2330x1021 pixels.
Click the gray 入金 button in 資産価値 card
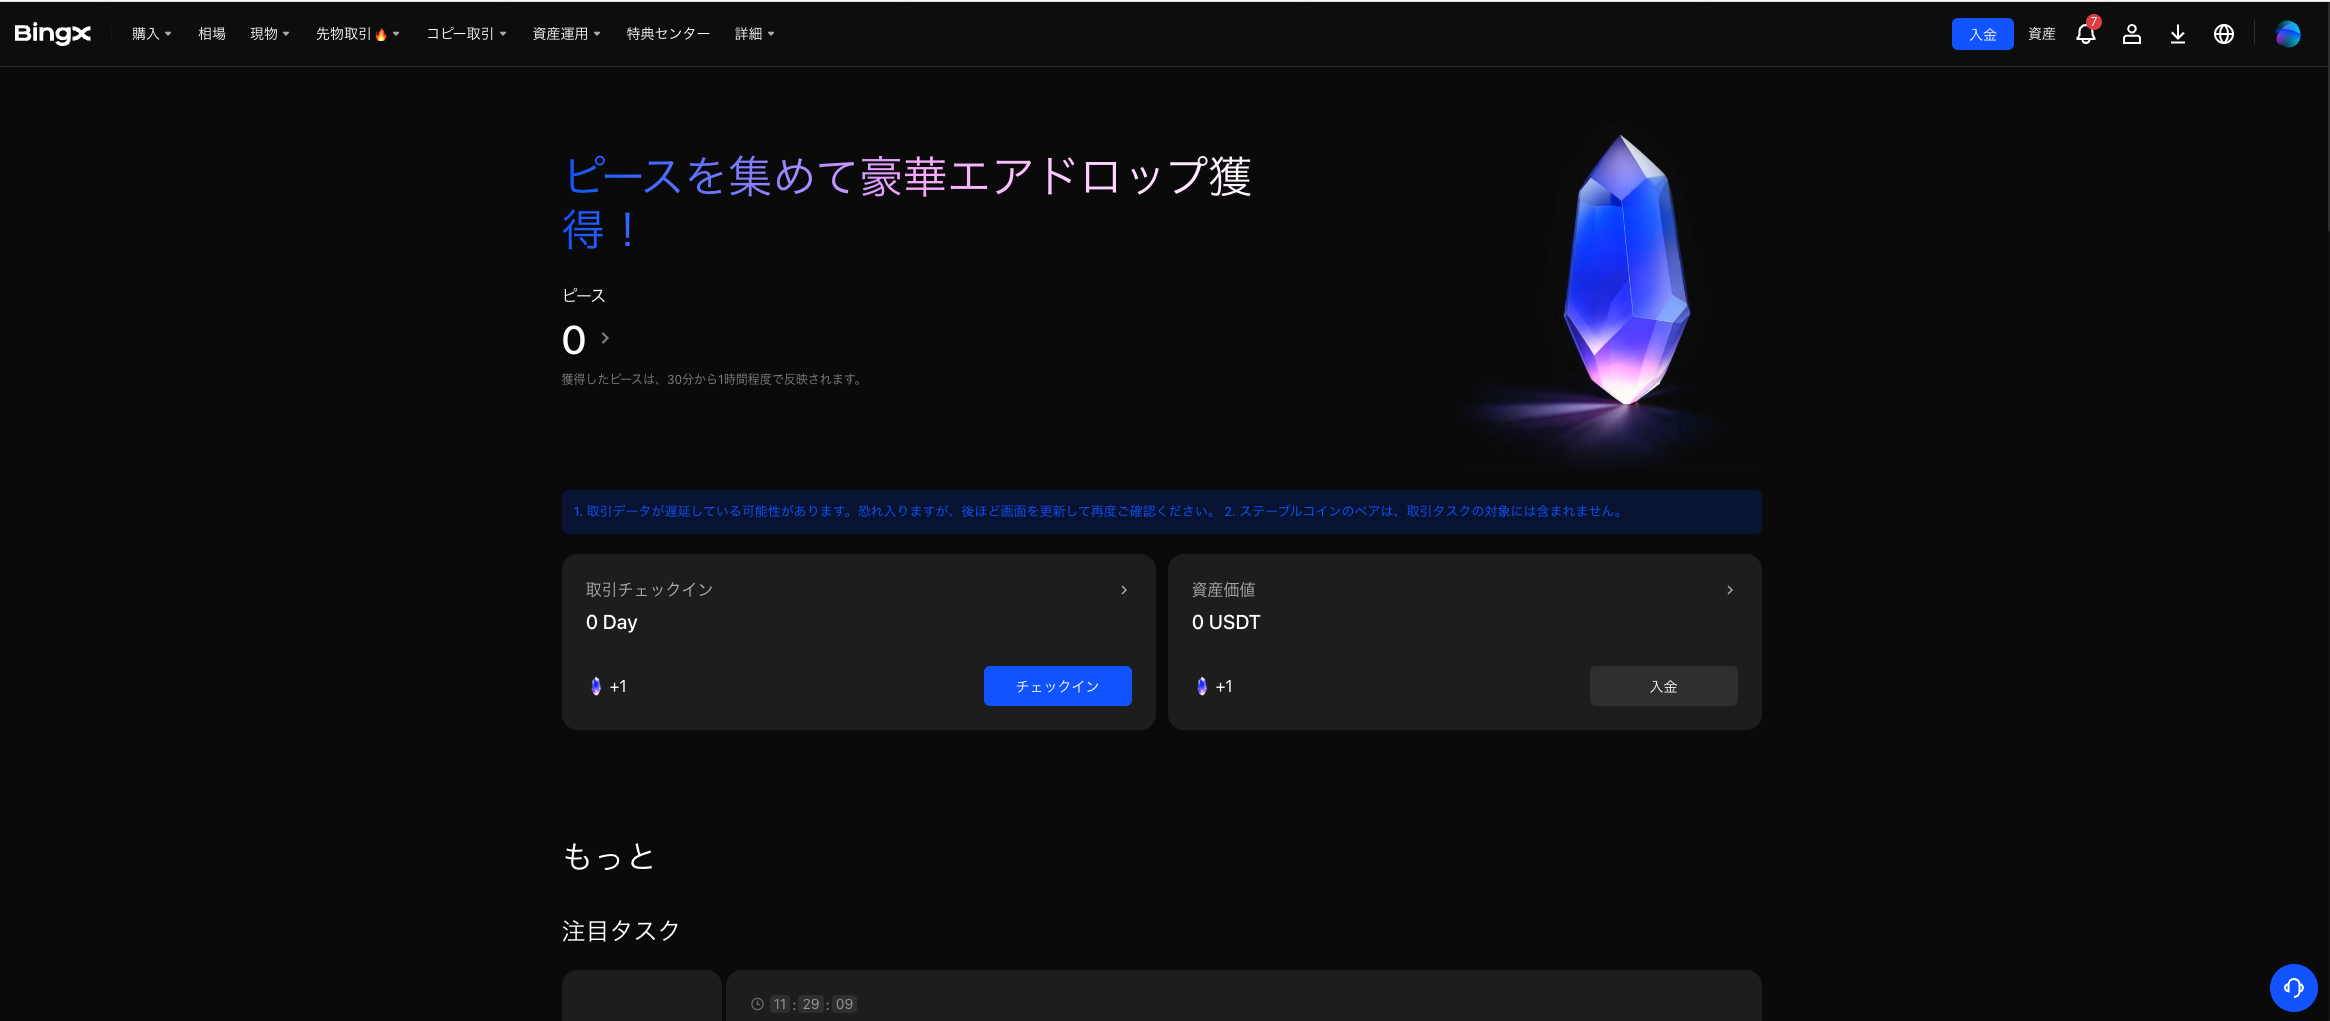[1663, 686]
